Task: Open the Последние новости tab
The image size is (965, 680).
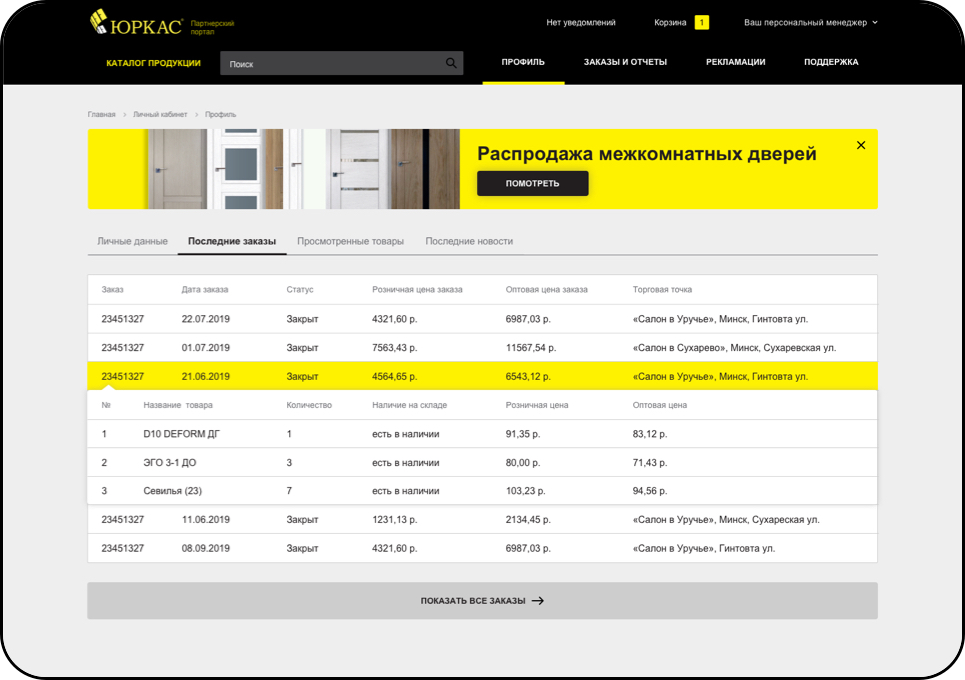Action: [469, 241]
